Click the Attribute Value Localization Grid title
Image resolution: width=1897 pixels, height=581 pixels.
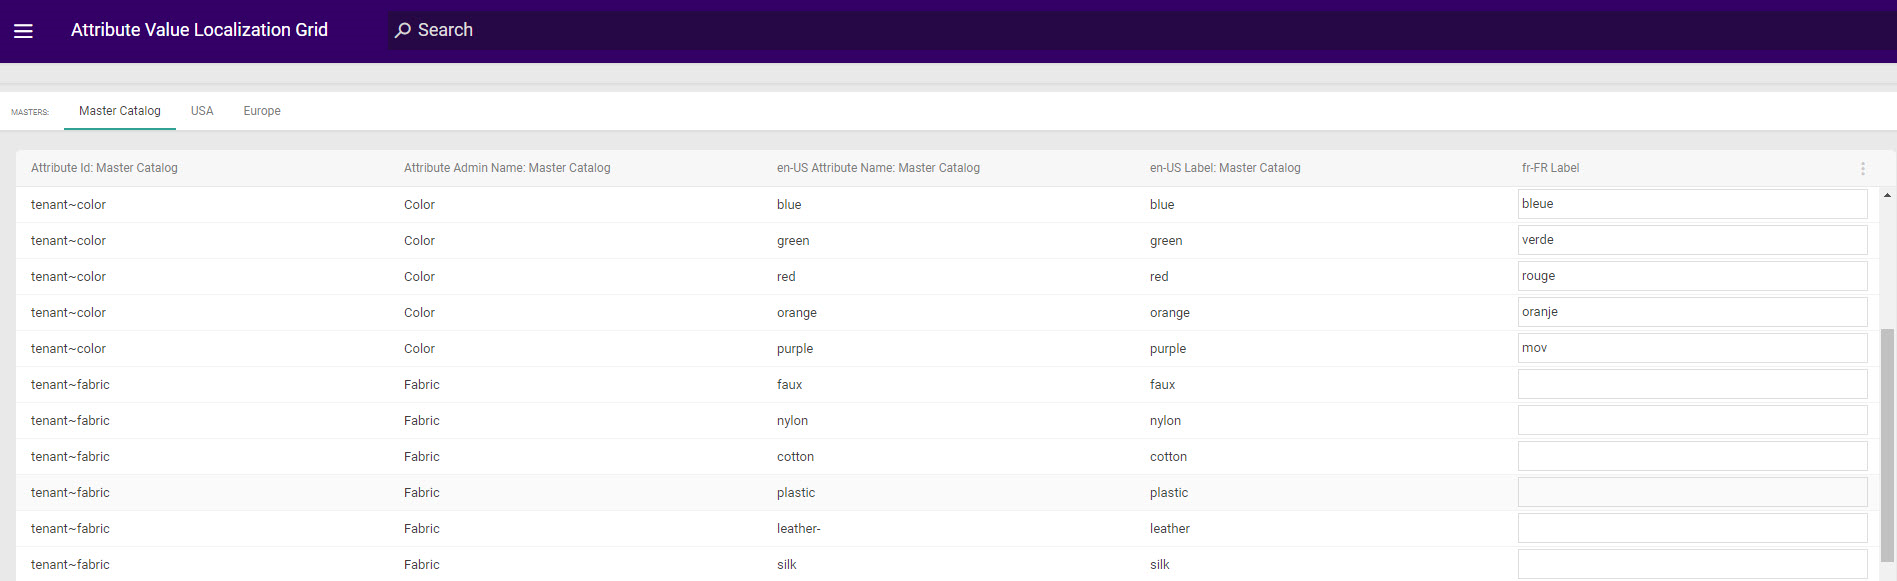199,30
